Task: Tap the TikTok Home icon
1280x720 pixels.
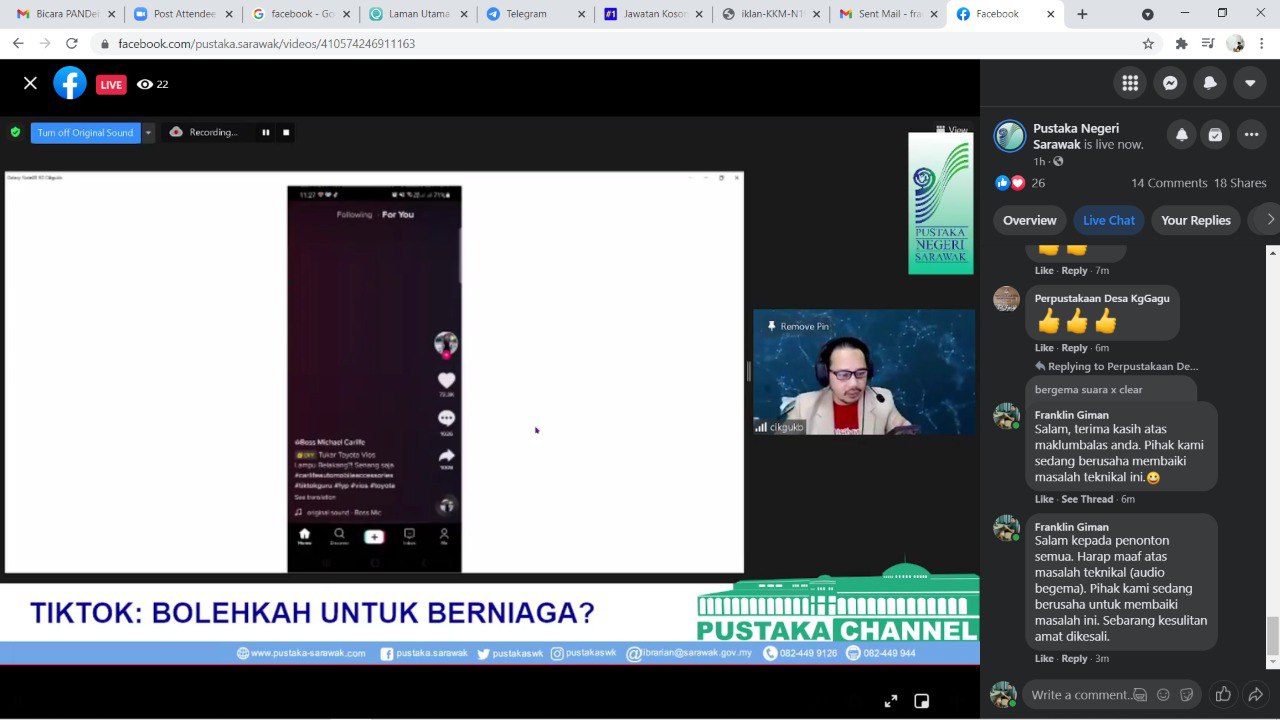Action: pos(304,536)
